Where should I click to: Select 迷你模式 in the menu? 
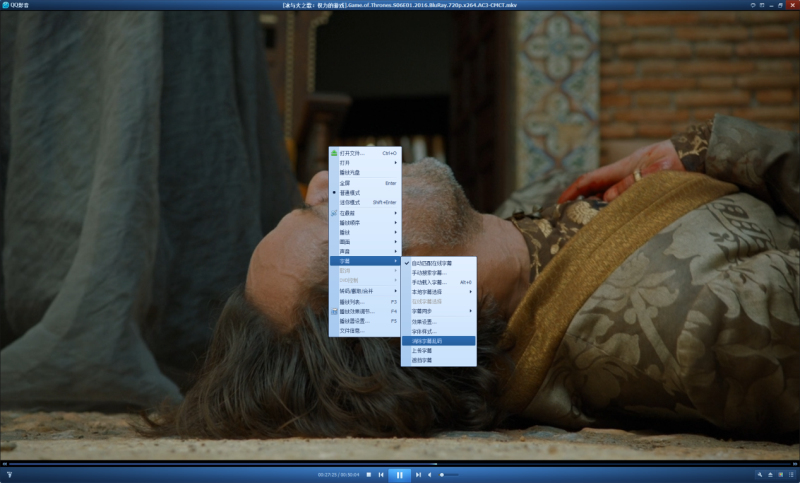point(365,202)
